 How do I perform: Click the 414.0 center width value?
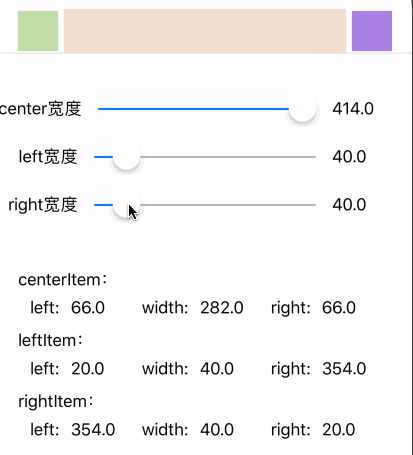(x=353, y=109)
